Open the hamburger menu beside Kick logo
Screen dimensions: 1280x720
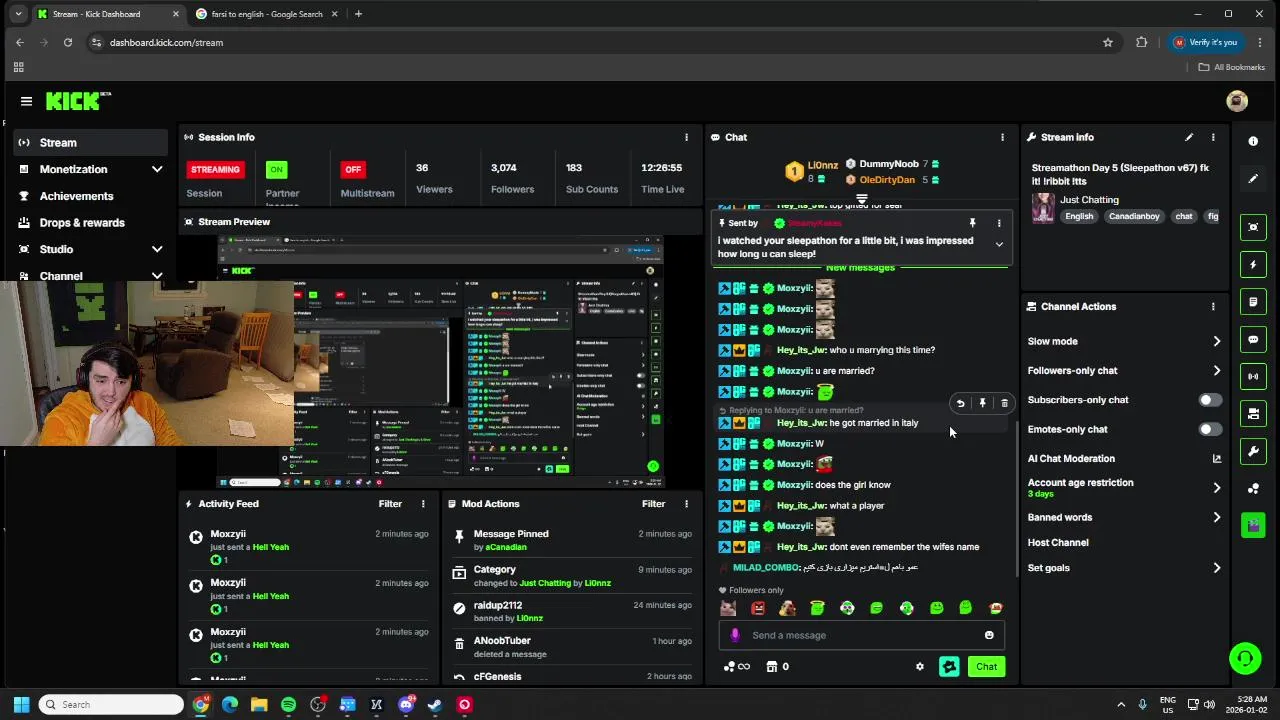26,101
